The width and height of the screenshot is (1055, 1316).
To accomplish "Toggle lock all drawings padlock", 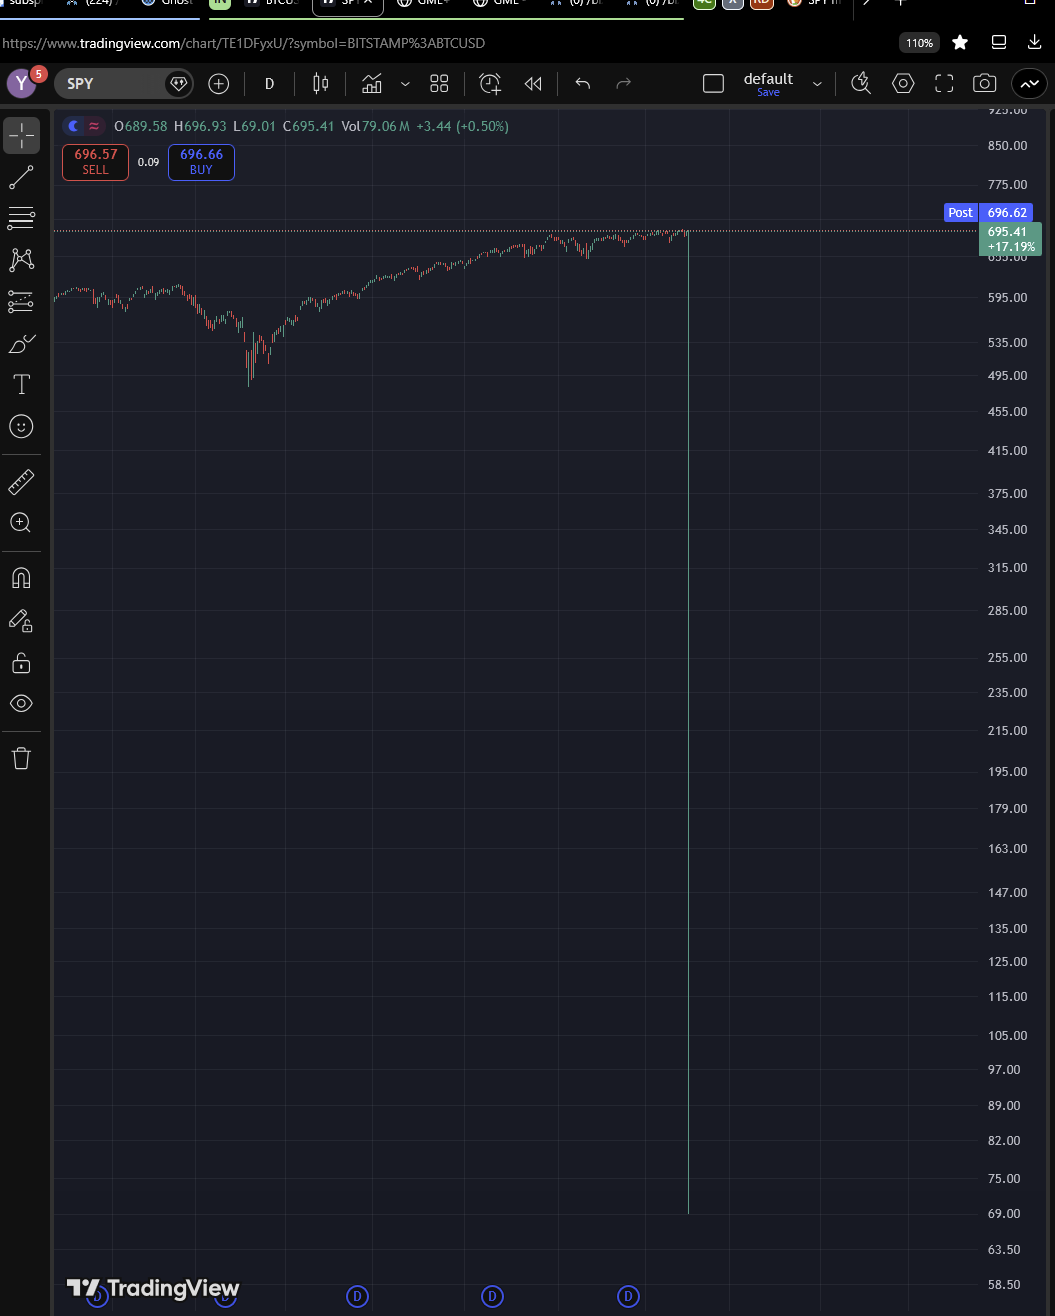I will pos(21,662).
